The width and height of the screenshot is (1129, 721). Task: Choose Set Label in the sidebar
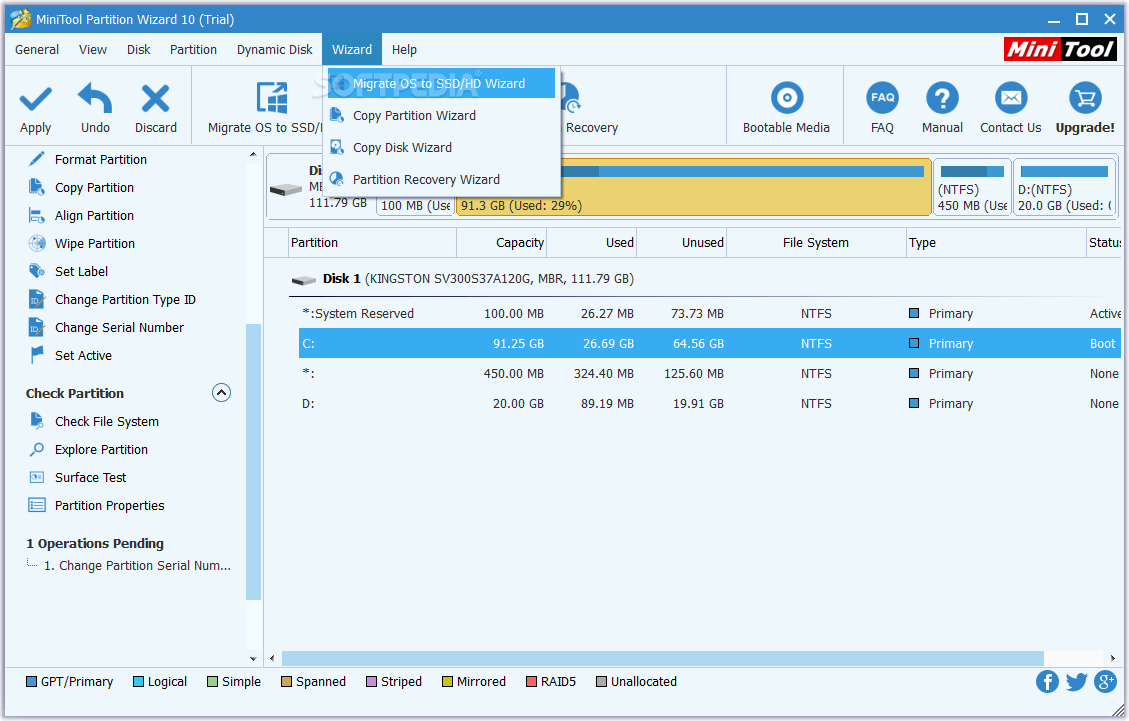click(81, 272)
